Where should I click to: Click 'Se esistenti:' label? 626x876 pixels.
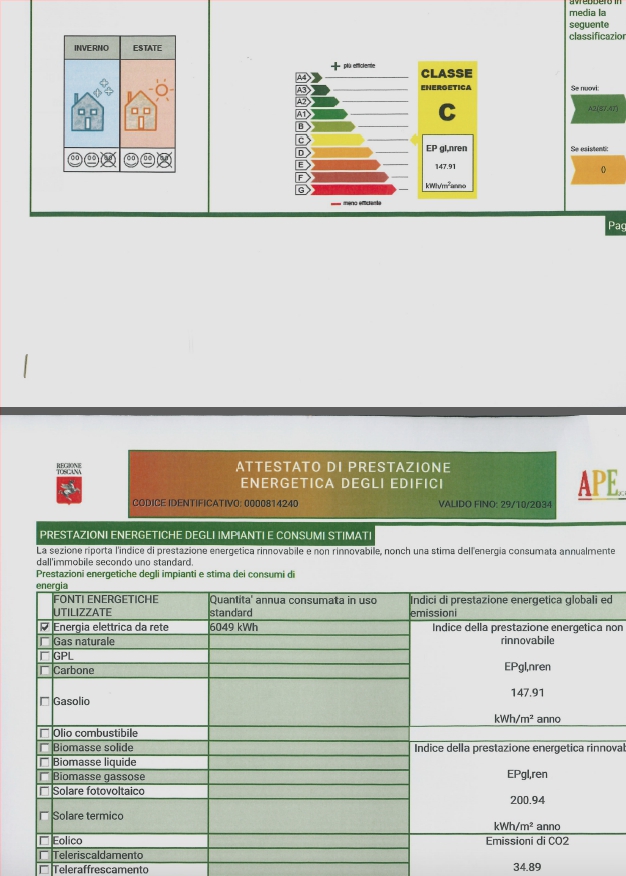pos(589,149)
